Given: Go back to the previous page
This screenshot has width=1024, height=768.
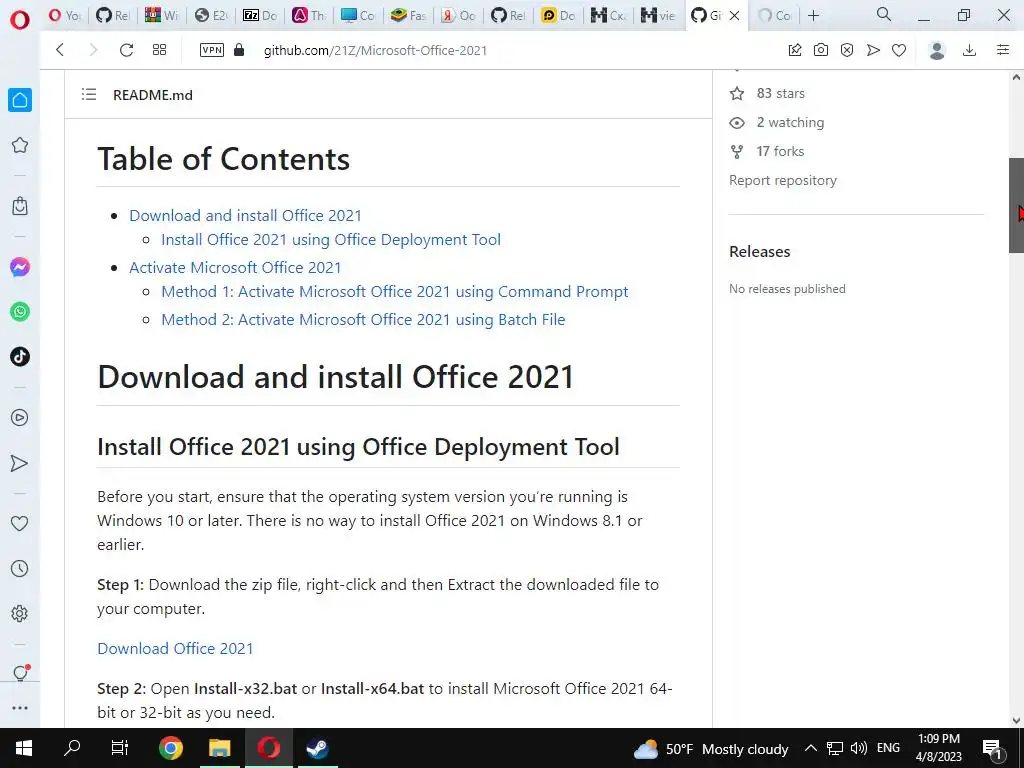Looking at the screenshot, I should coord(60,50).
